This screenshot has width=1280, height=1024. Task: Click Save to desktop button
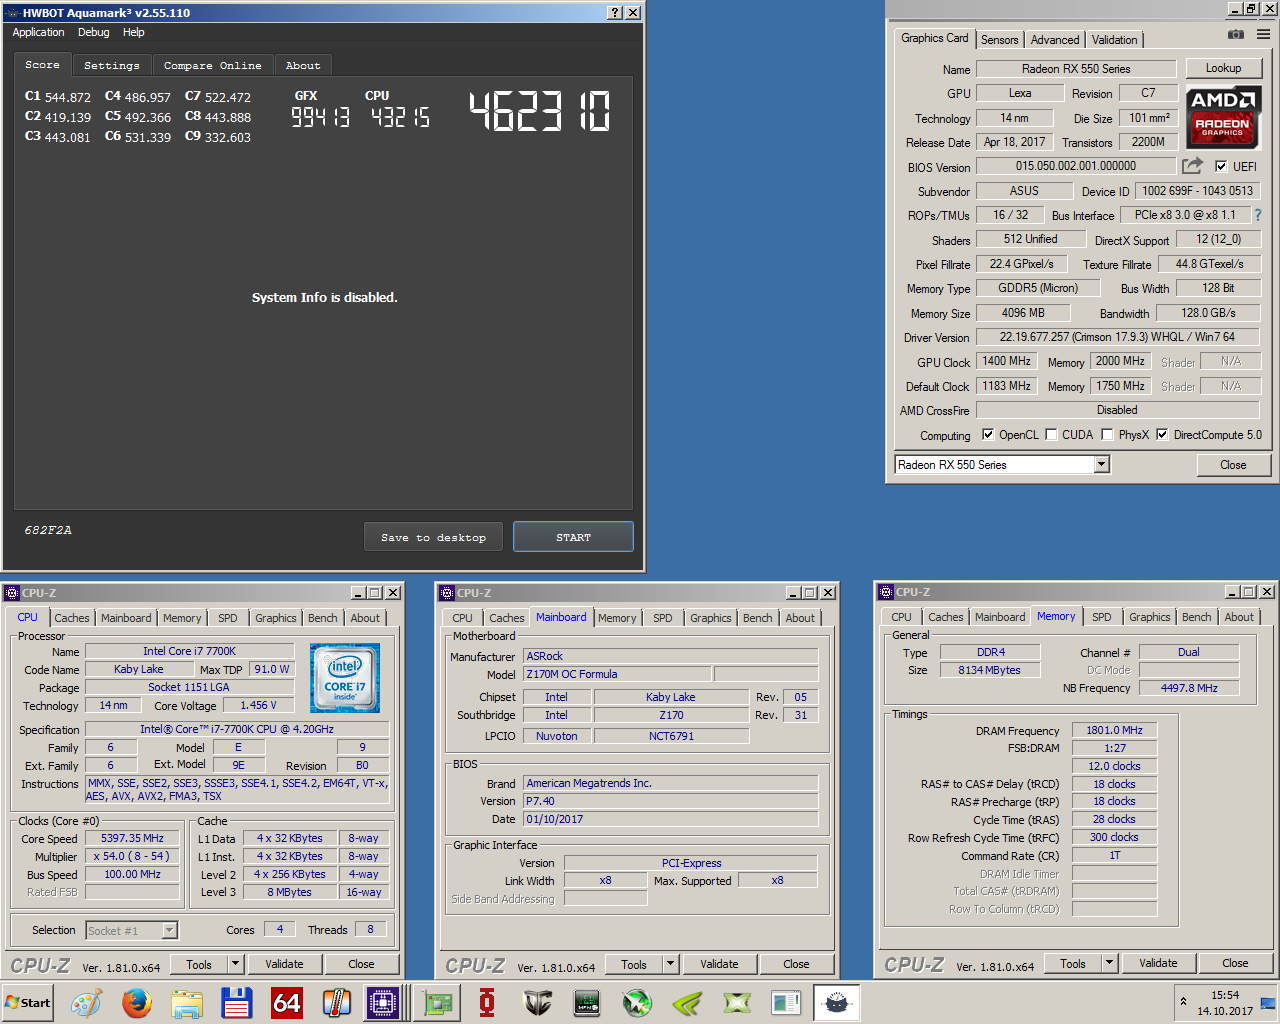pyautogui.click(x=434, y=537)
